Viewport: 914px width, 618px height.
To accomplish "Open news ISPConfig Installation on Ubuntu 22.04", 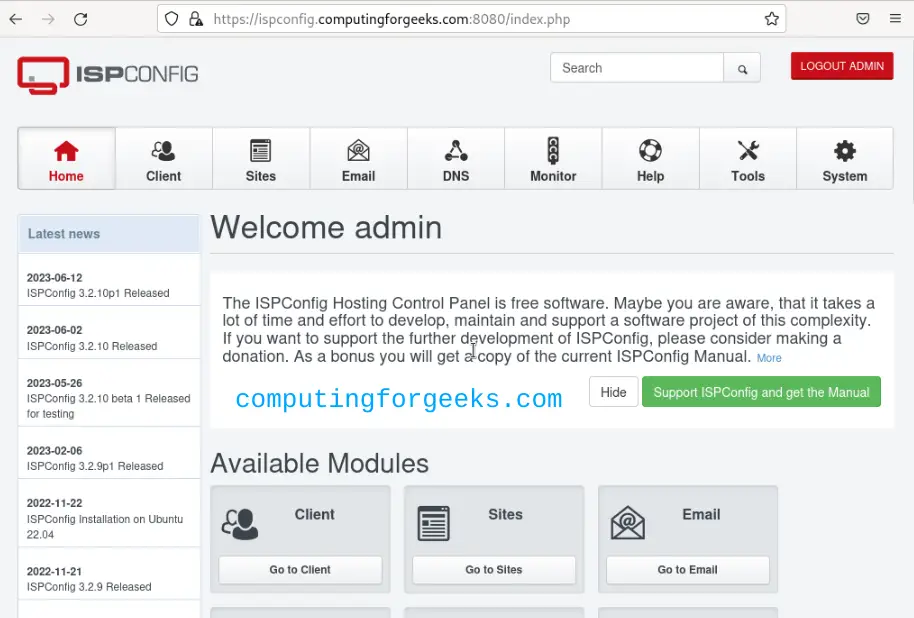I will (105, 527).
